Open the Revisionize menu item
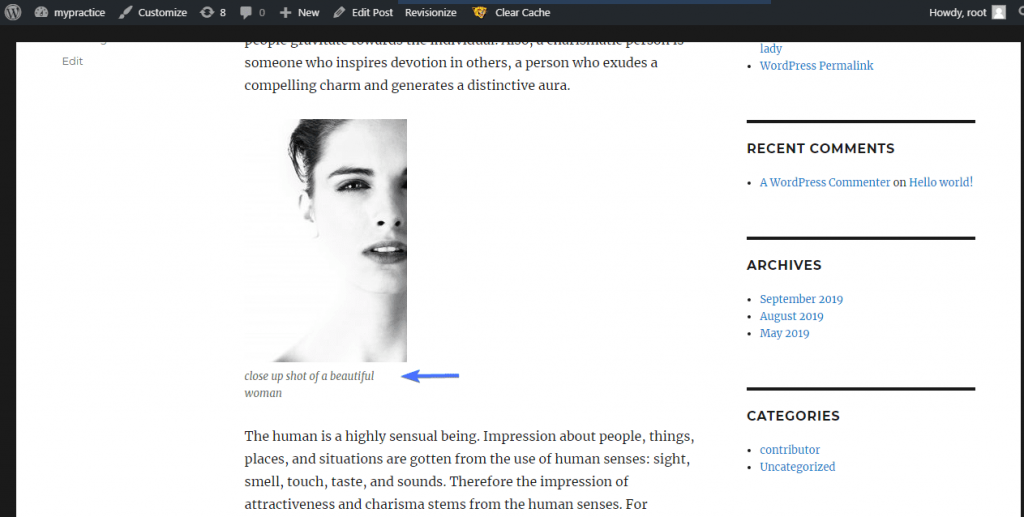The image size is (1024, 517). 430,12
